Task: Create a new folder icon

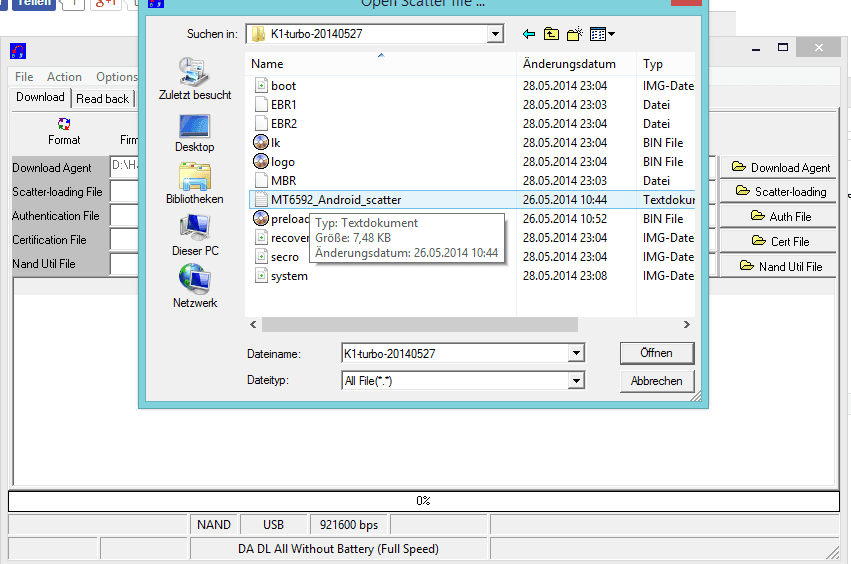Action: pyautogui.click(x=575, y=34)
